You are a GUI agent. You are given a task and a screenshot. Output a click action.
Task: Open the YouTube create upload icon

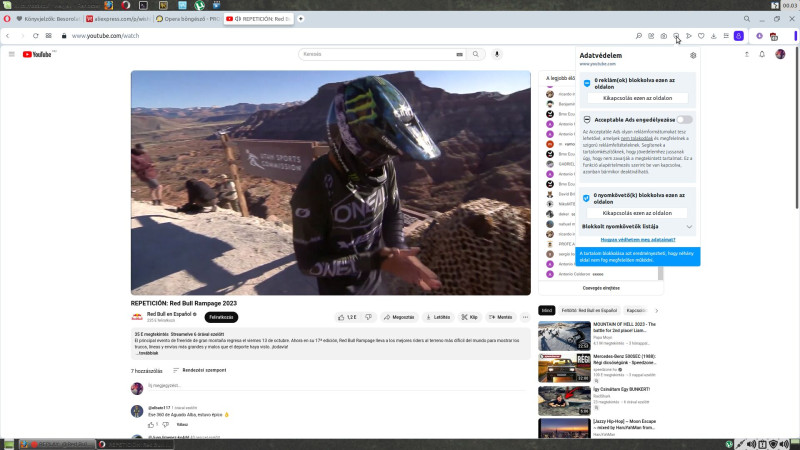(x=746, y=54)
